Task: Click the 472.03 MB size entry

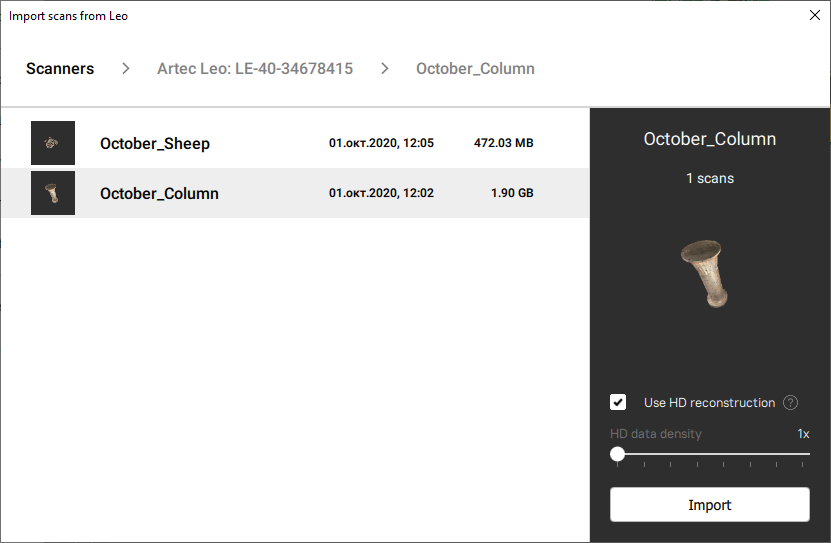Action: point(503,143)
